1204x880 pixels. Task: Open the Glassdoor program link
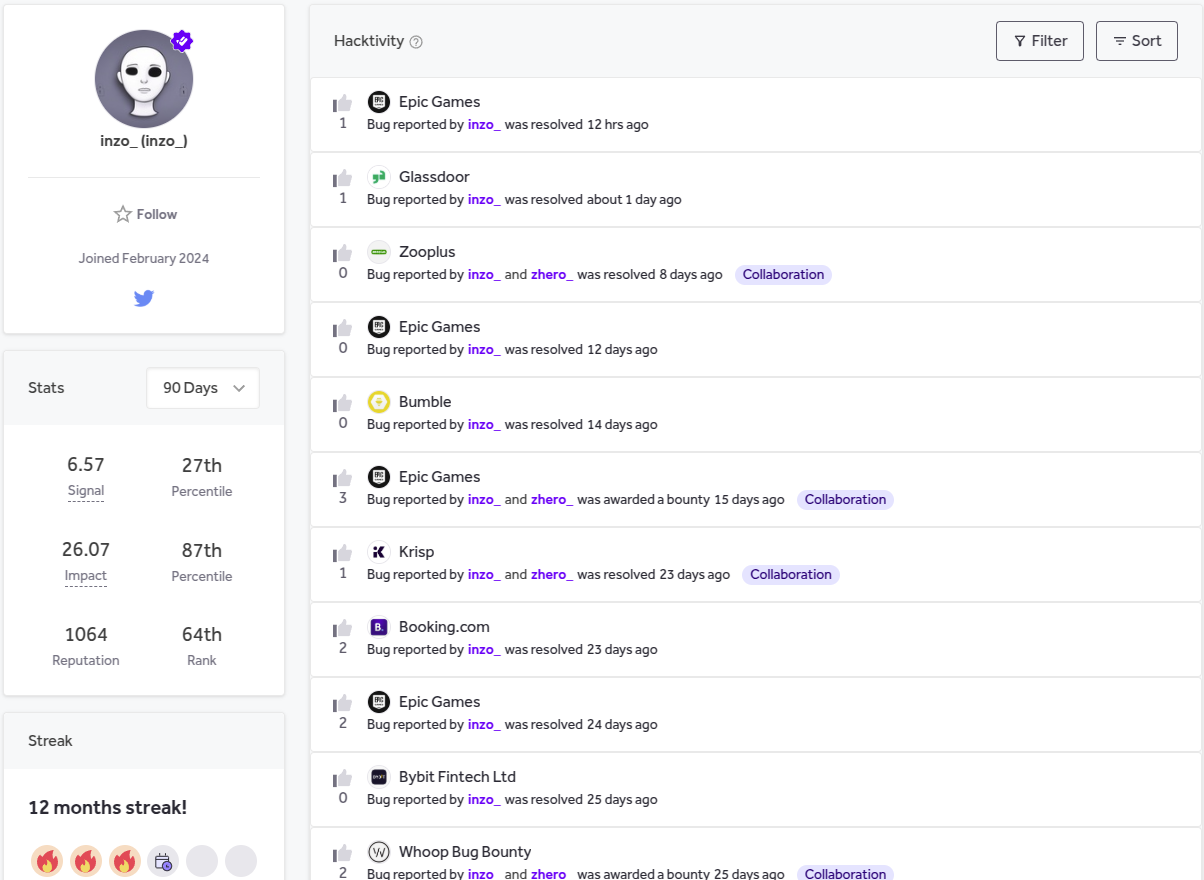pos(434,177)
